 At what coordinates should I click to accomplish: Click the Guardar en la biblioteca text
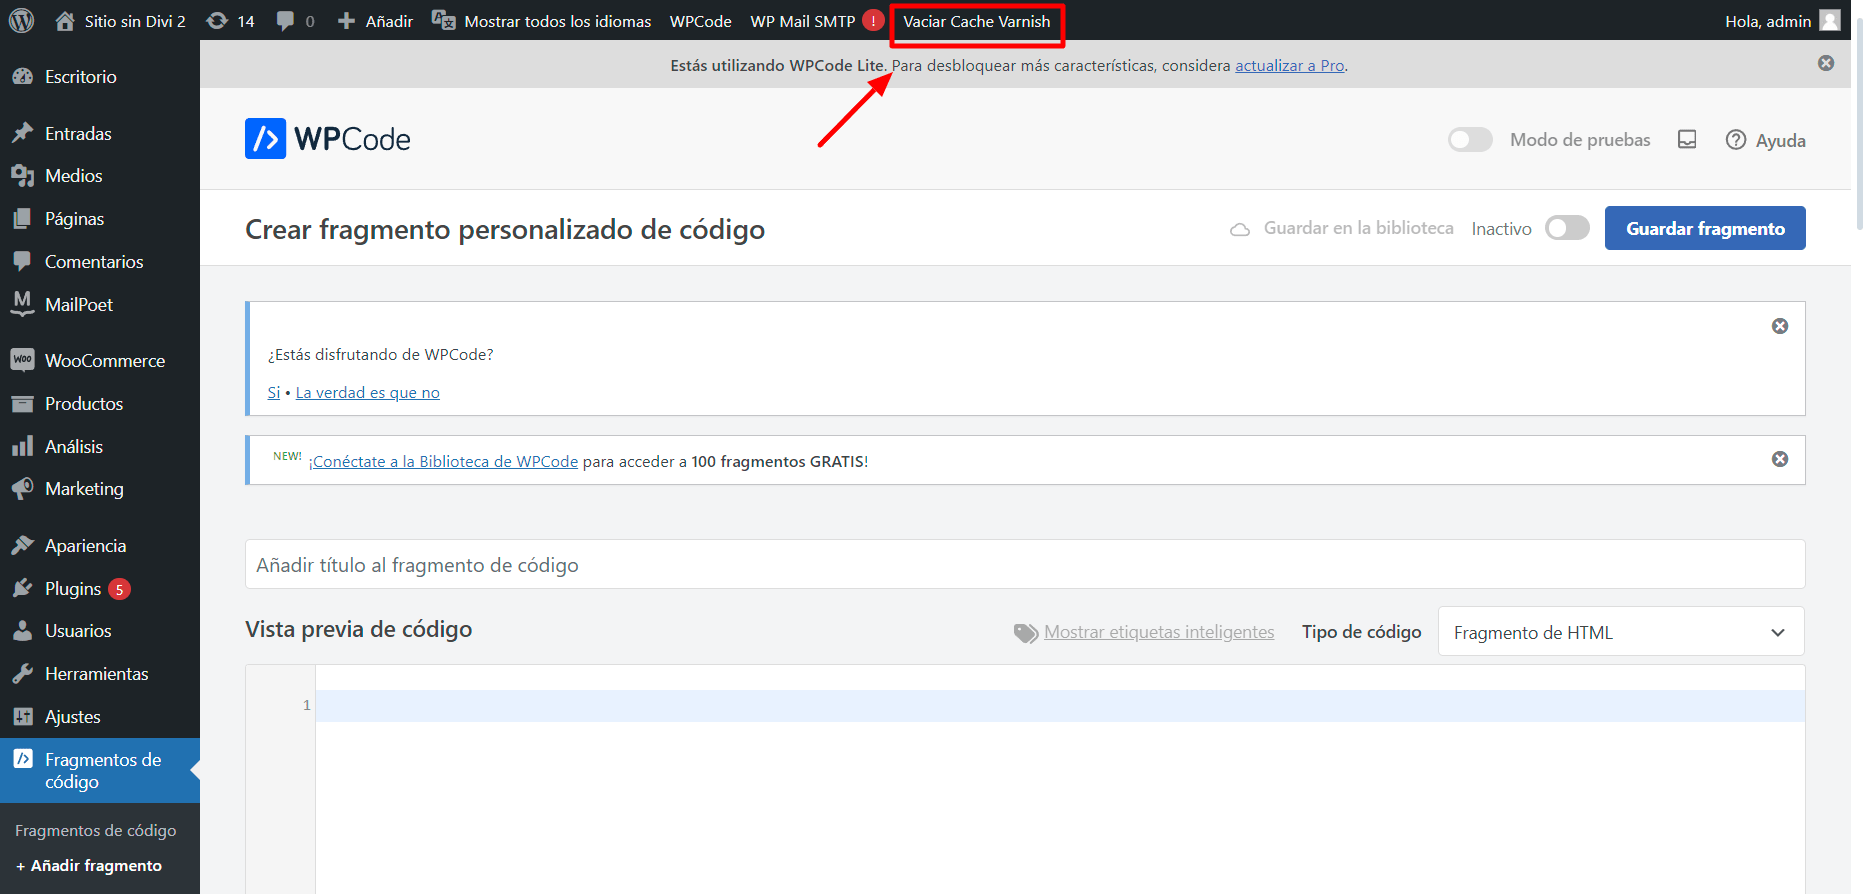(1359, 228)
